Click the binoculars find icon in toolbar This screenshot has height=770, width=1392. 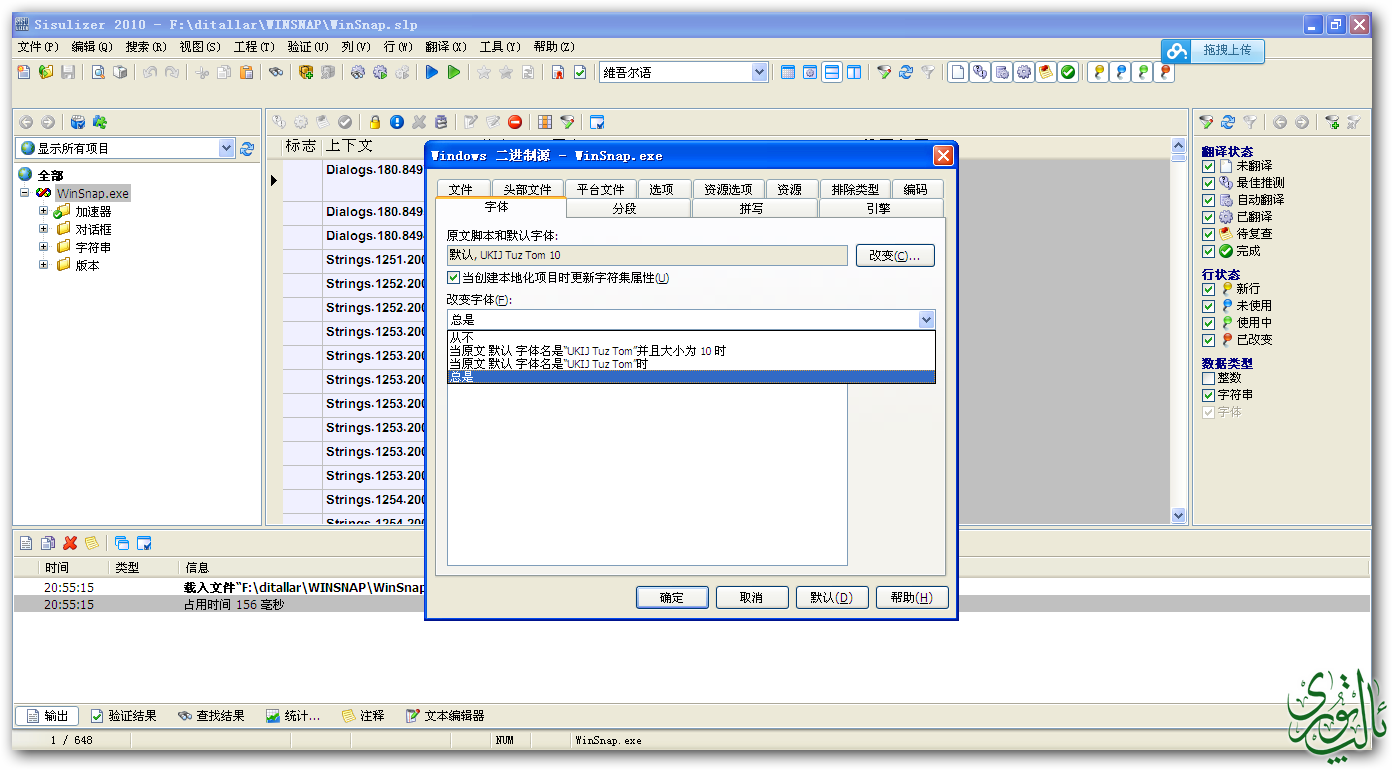coord(275,72)
